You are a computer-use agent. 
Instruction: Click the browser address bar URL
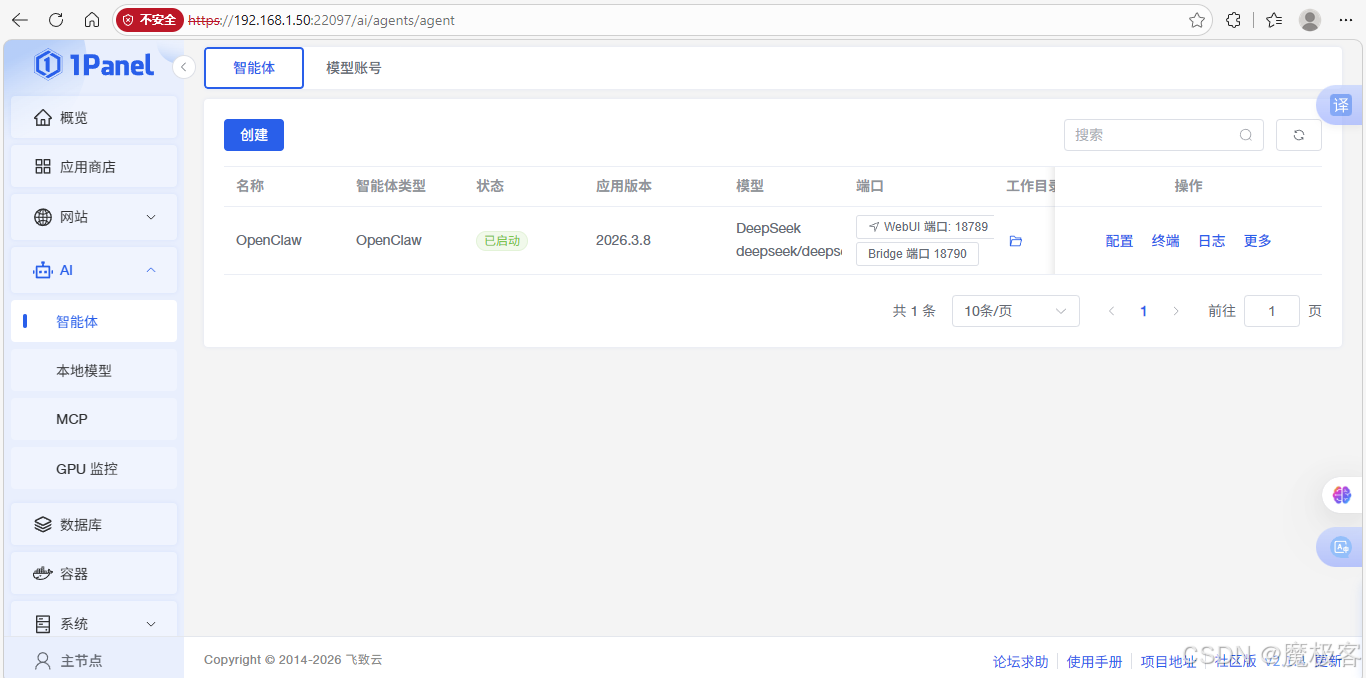pos(322,20)
